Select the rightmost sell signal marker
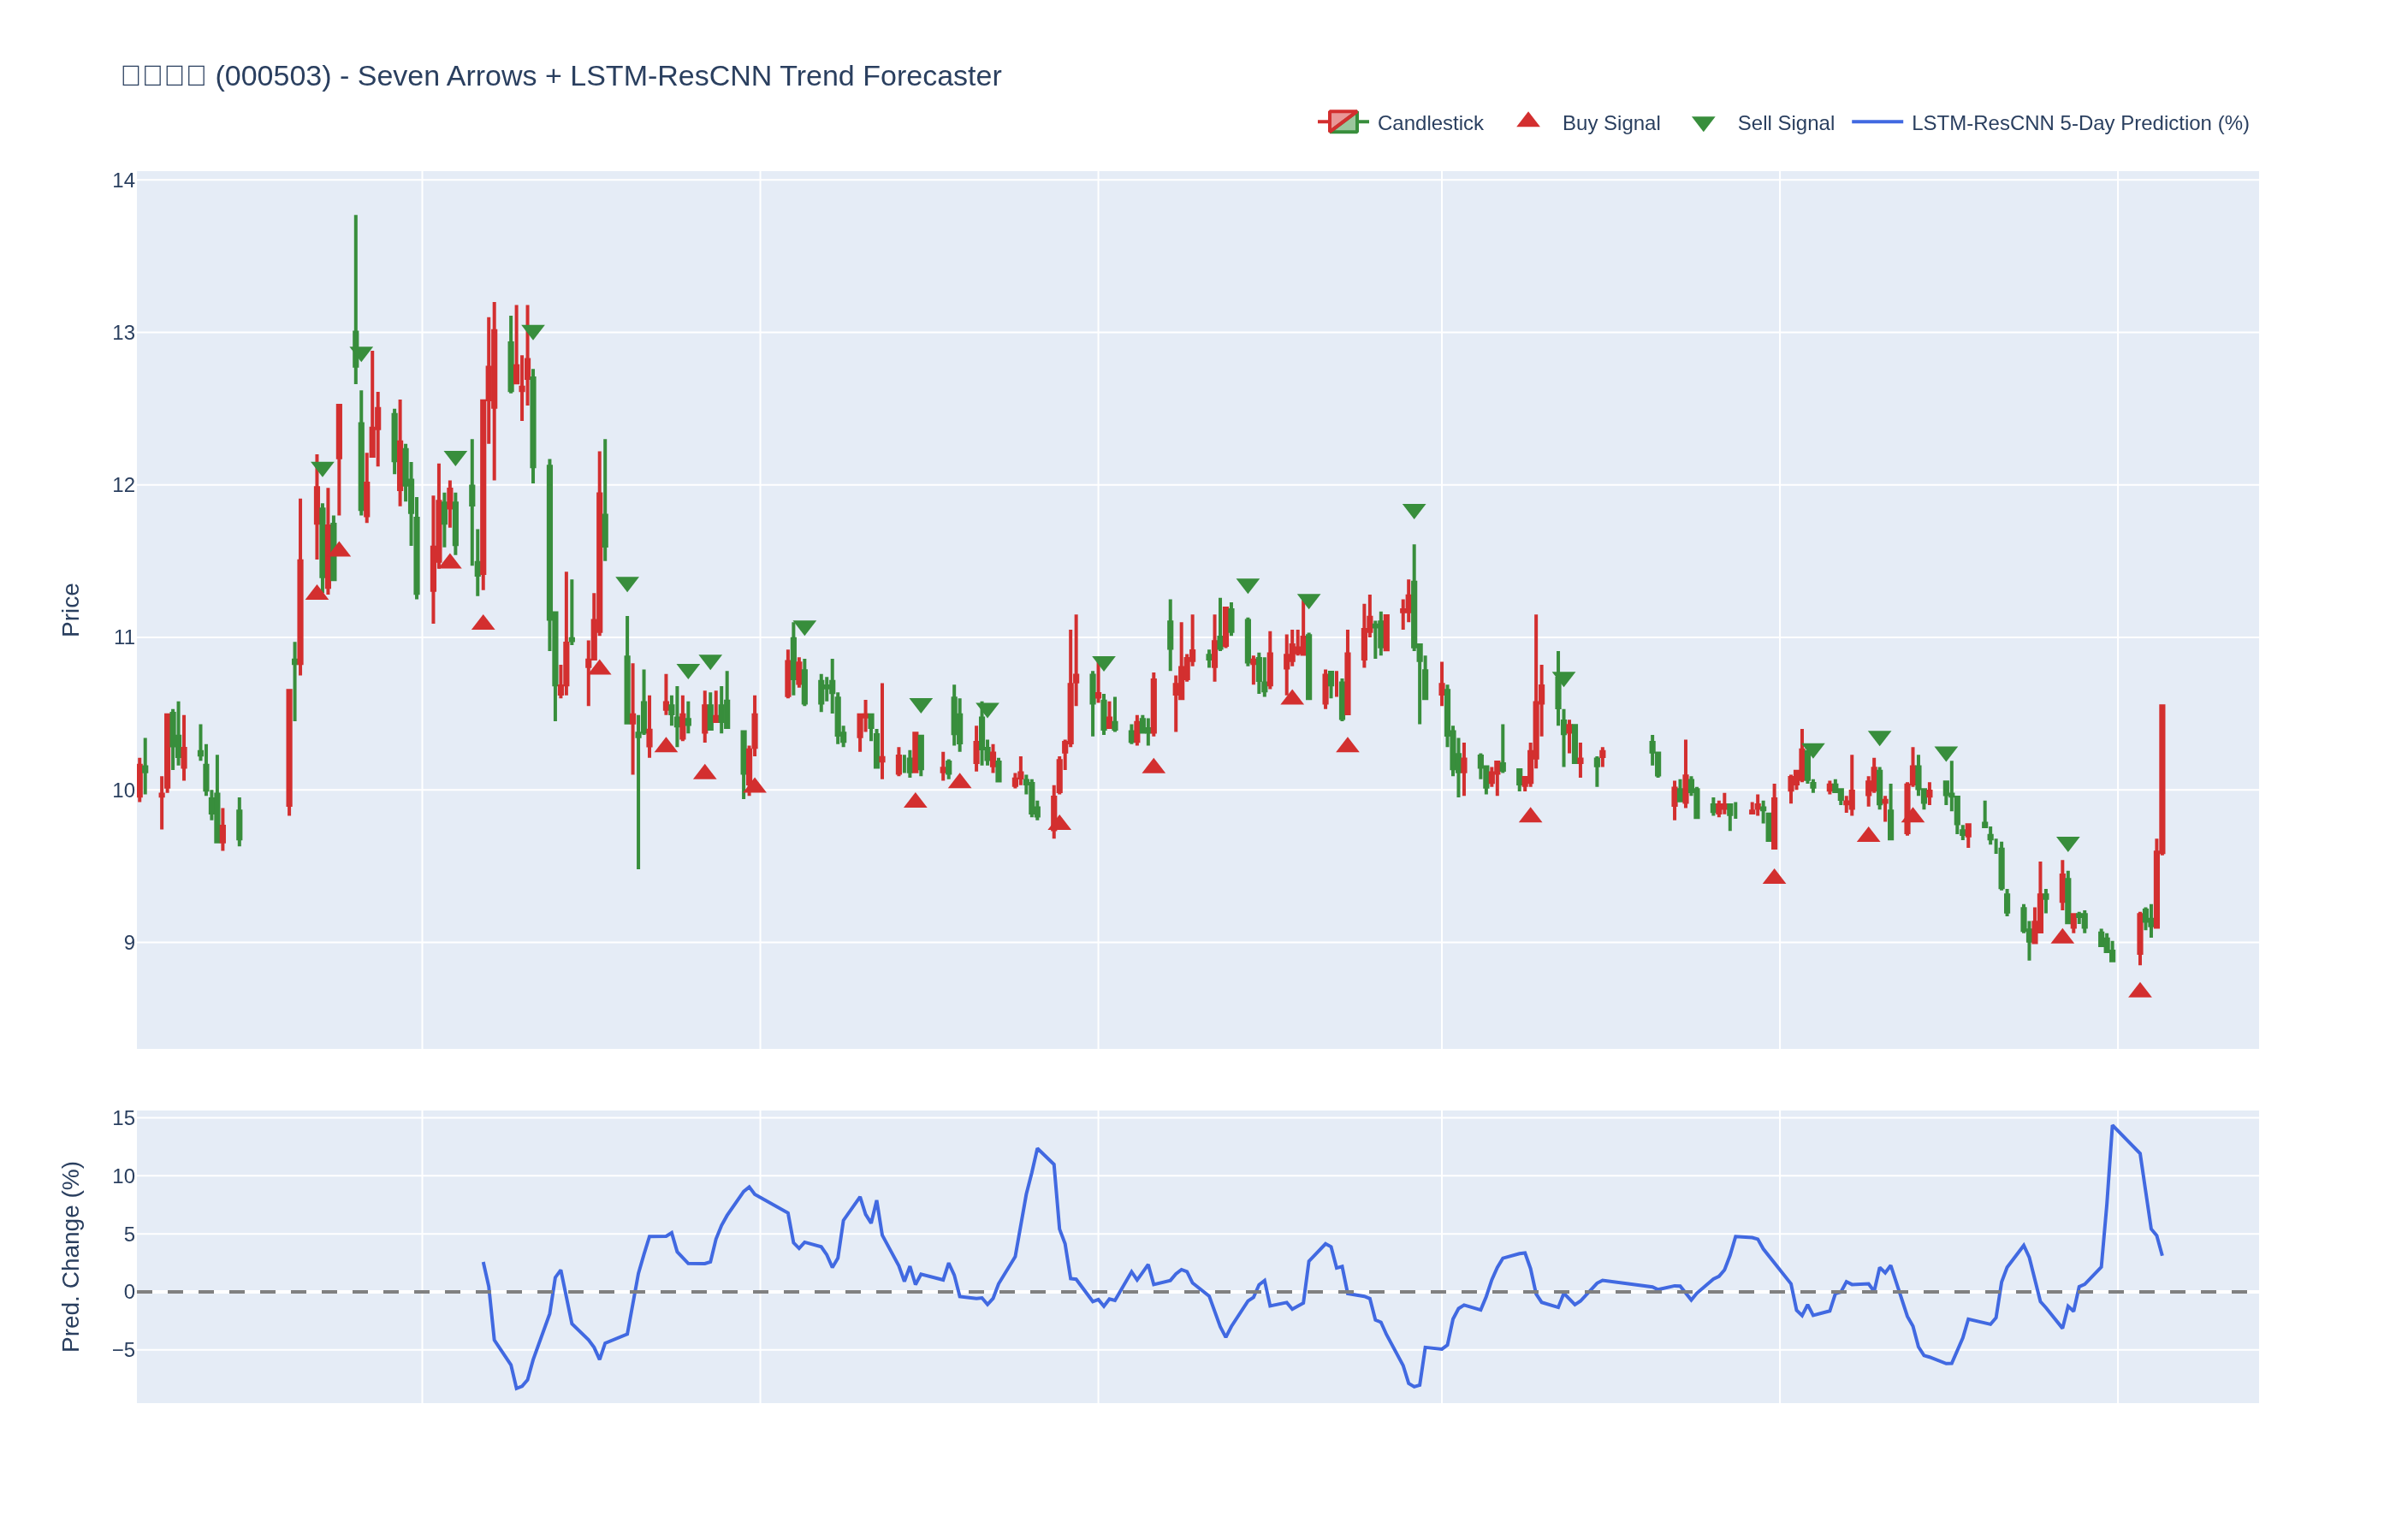The image size is (2396, 1540). tap(2067, 844)
